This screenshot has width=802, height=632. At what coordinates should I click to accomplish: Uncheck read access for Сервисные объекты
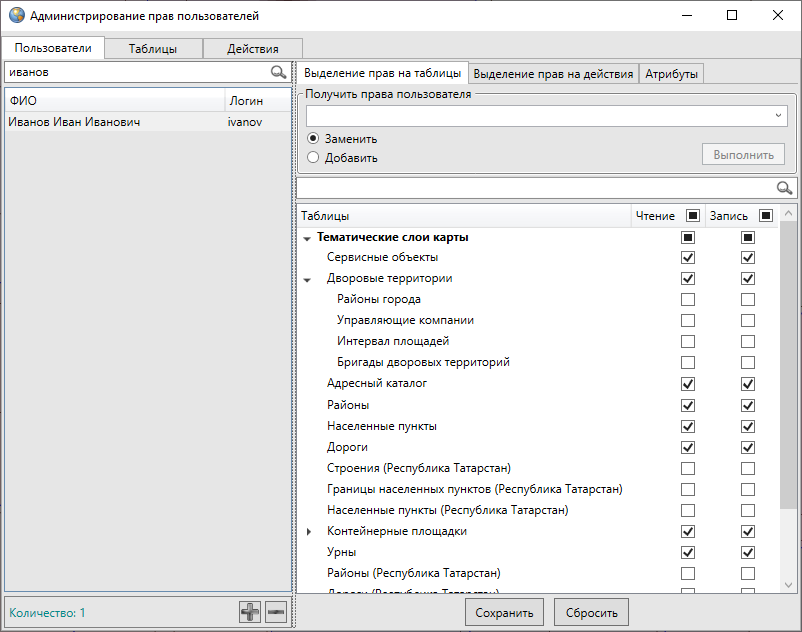pyautogui.click(x=688, y=258)
